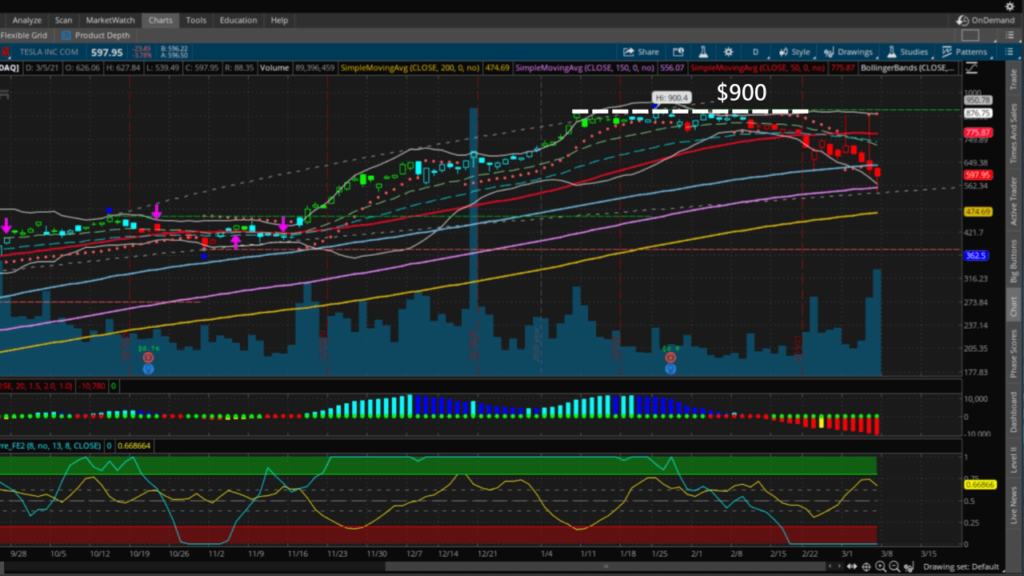
Task: Open the Dashboard side tab
Action: point(1014,414)
